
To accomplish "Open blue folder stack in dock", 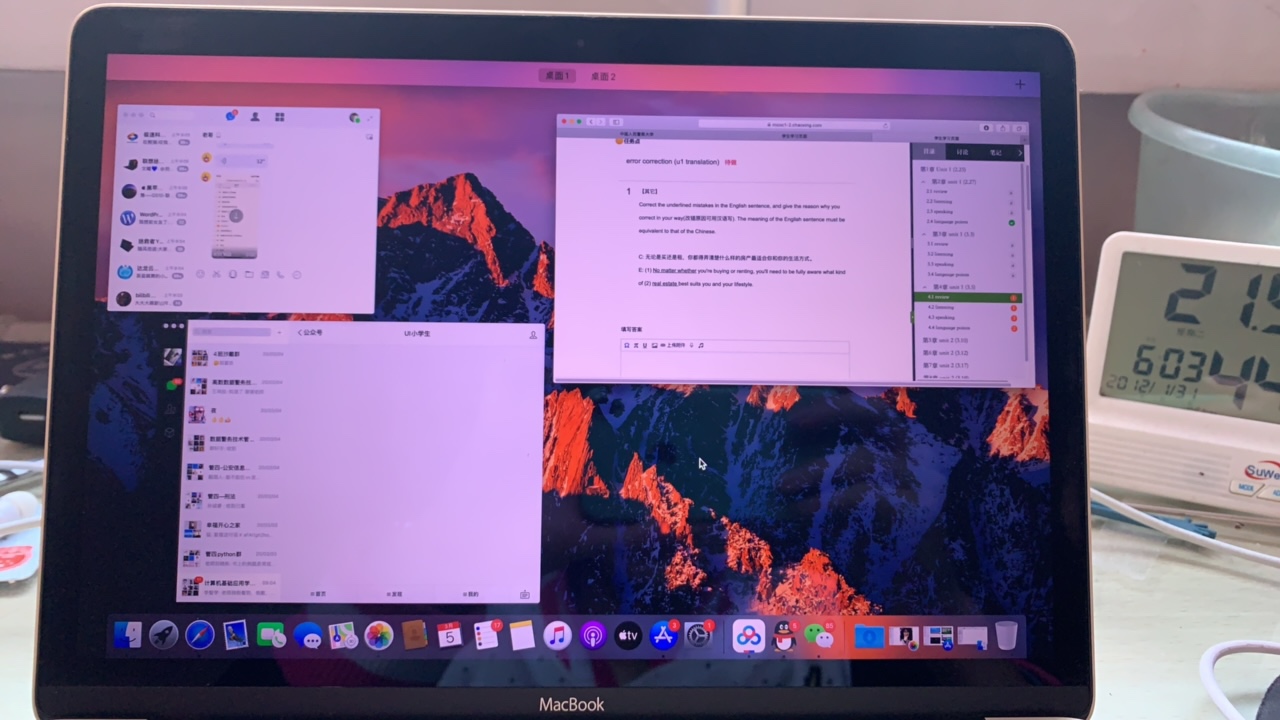I will click(868, 636).
